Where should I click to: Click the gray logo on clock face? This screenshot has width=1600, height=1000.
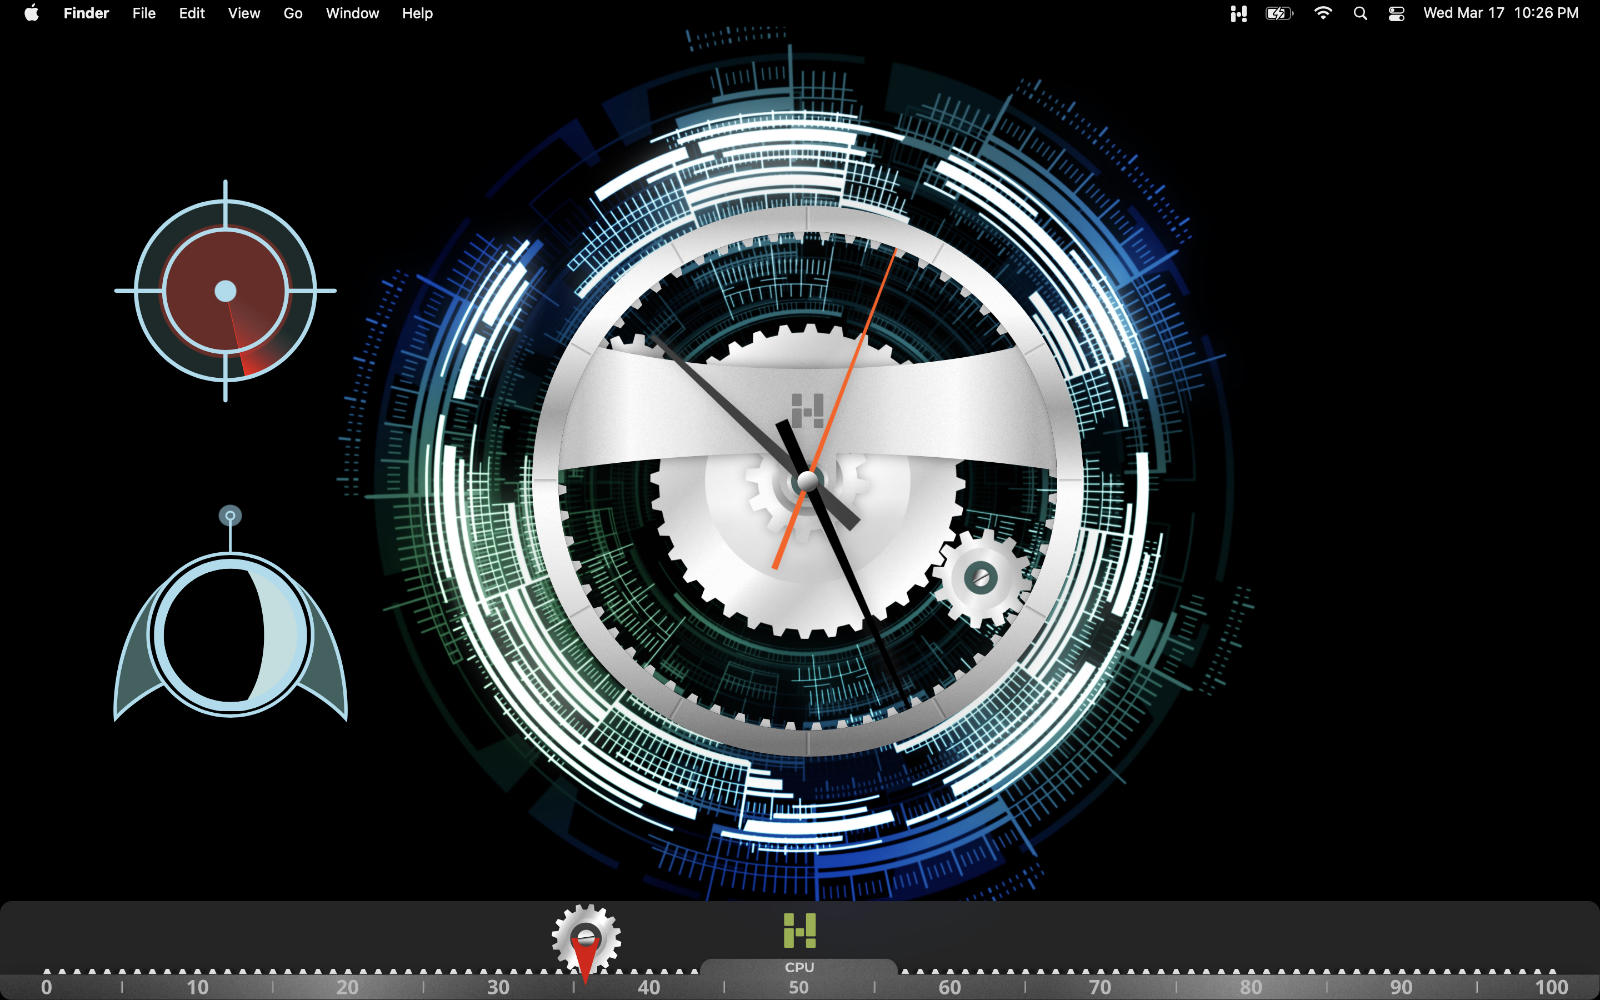(807, 410)
